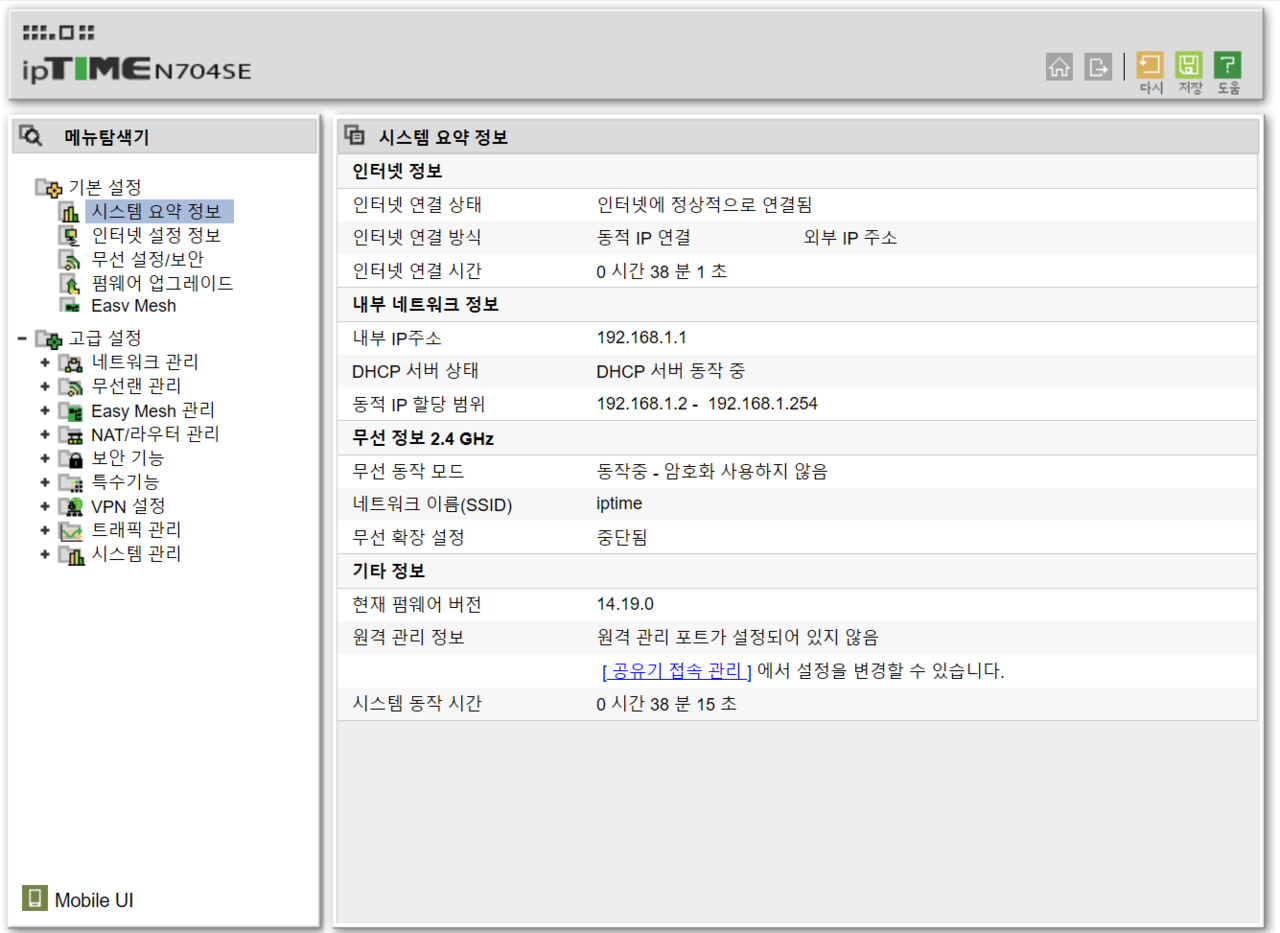Click the logout icon in header
This screenshot has height=933, width=1280.
click(x=1098, y=67)
